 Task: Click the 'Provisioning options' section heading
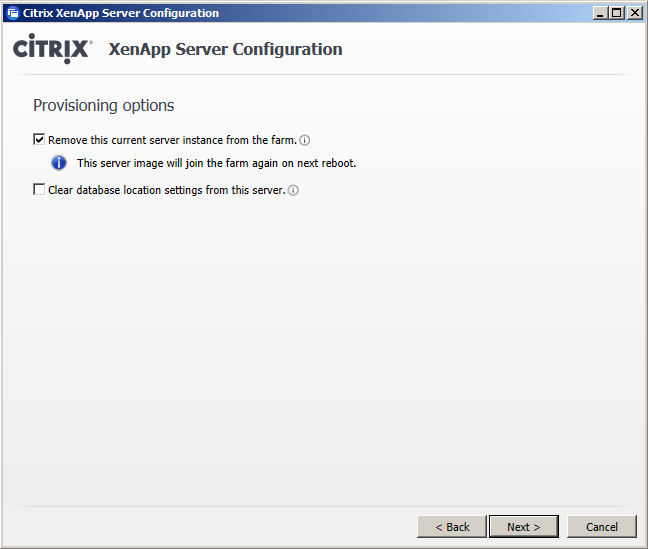coord(103,106)
